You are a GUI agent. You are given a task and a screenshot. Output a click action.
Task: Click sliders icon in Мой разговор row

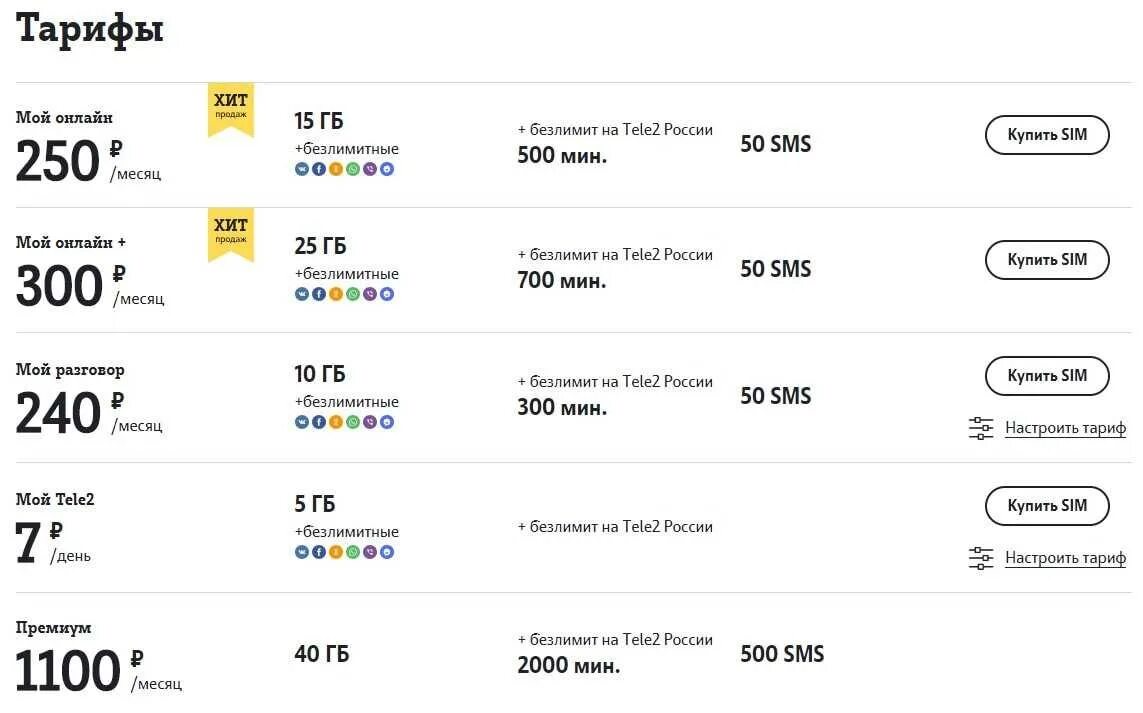(981, 428)
